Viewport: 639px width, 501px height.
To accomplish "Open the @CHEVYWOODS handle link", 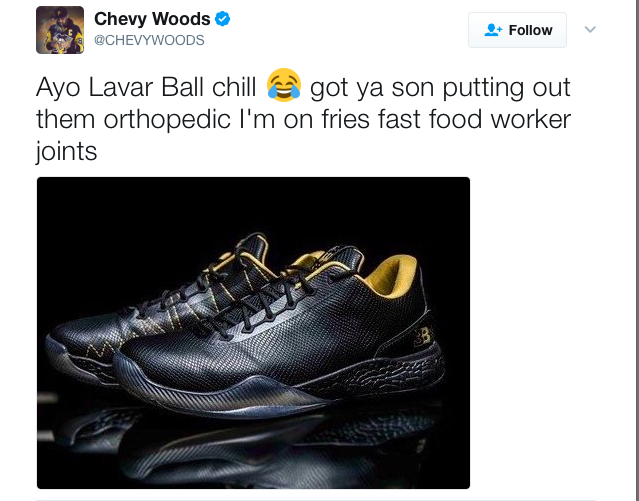I will (x=149, y=40).
